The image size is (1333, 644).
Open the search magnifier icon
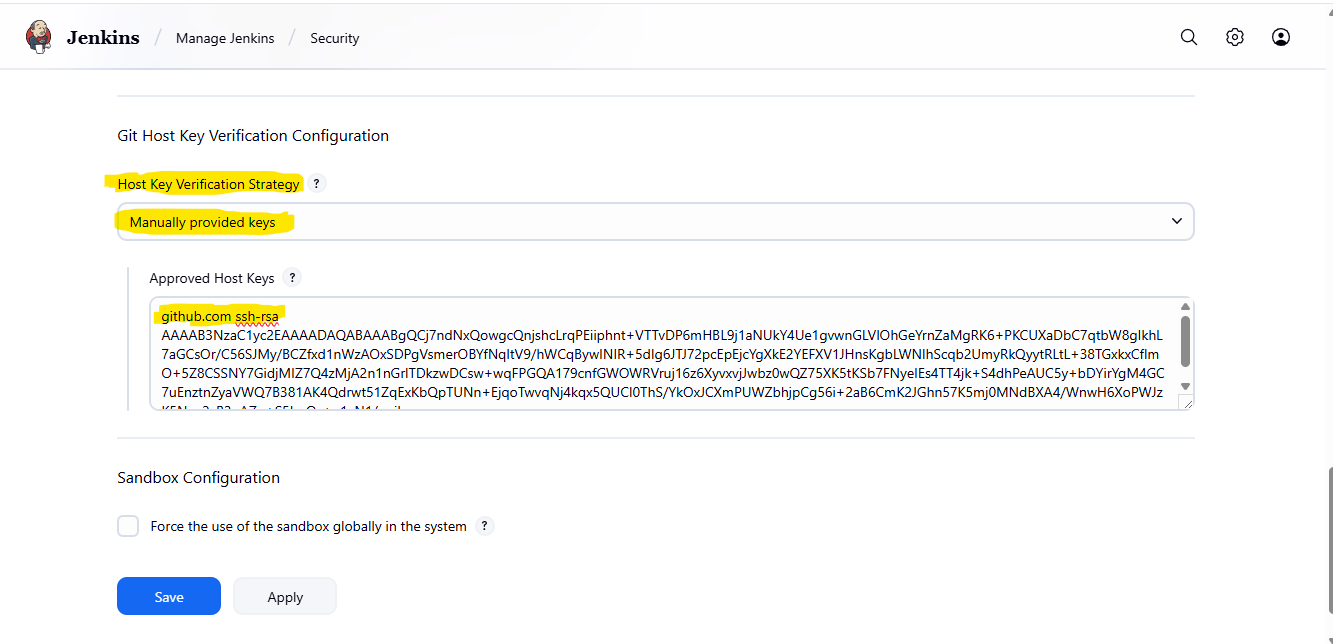1189,37
